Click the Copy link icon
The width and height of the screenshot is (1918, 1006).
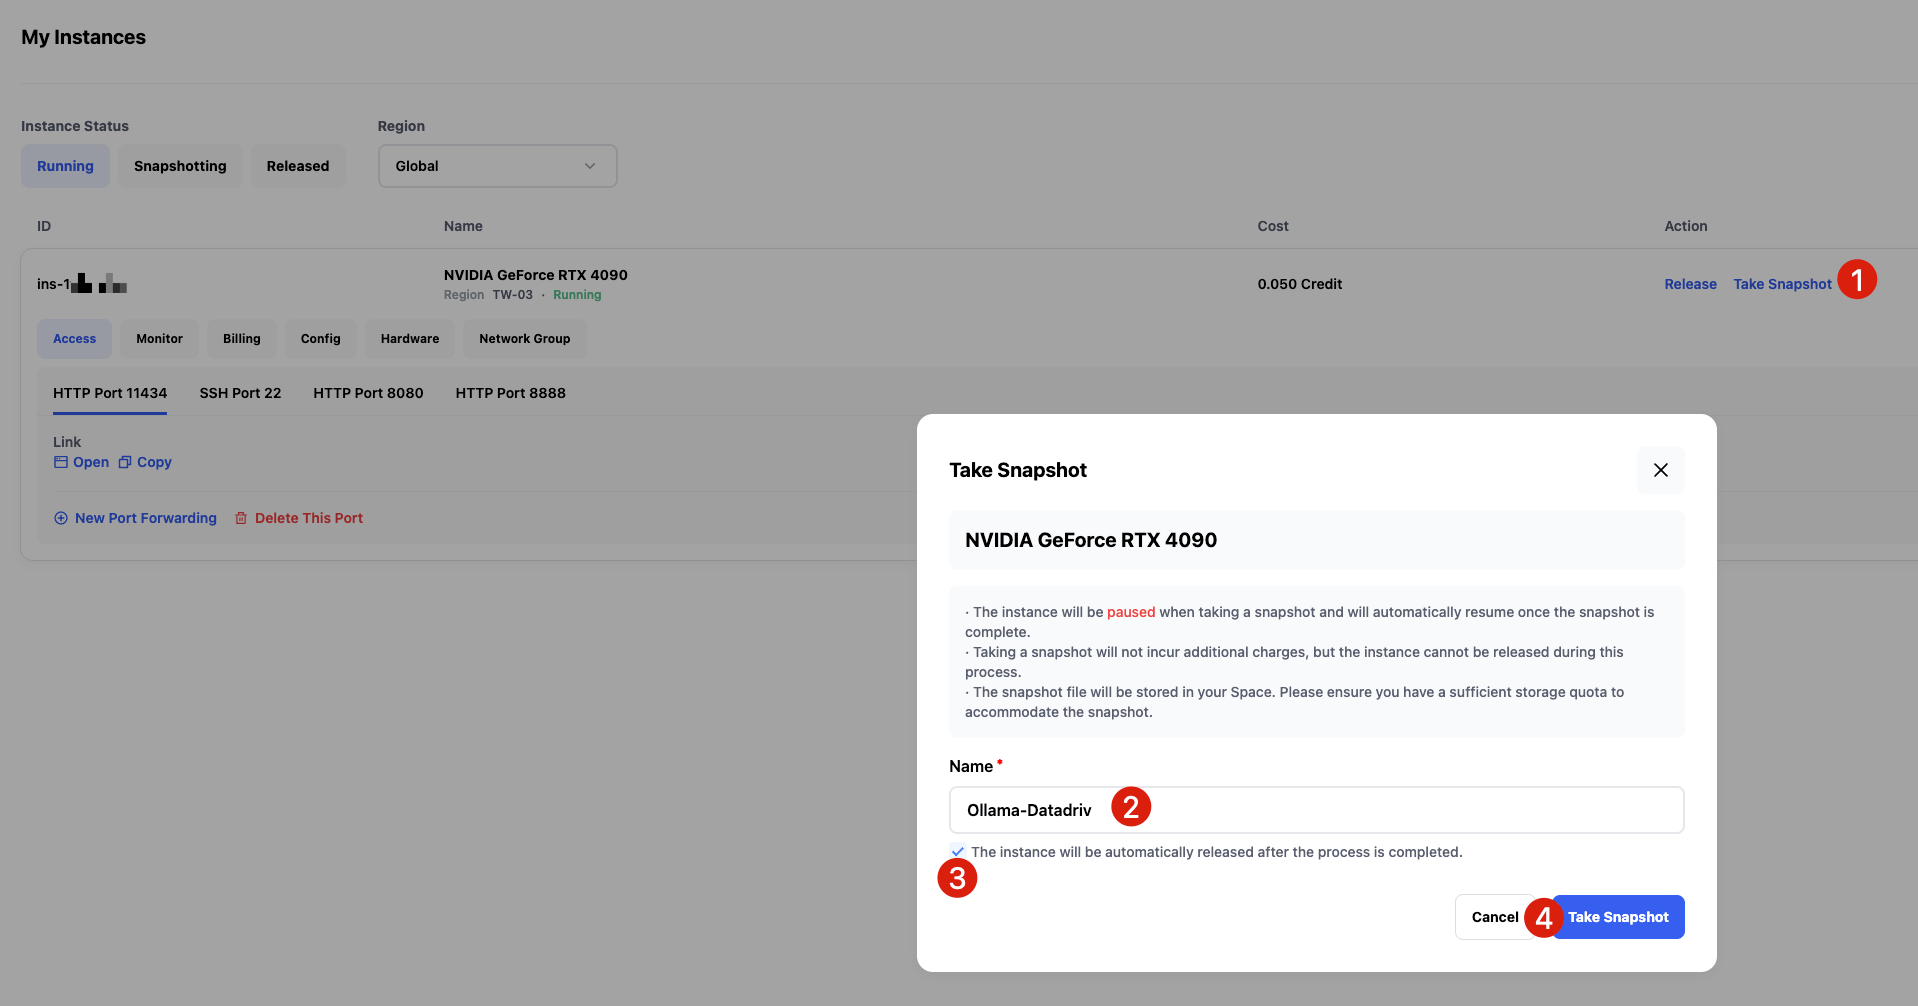point(125,462)
